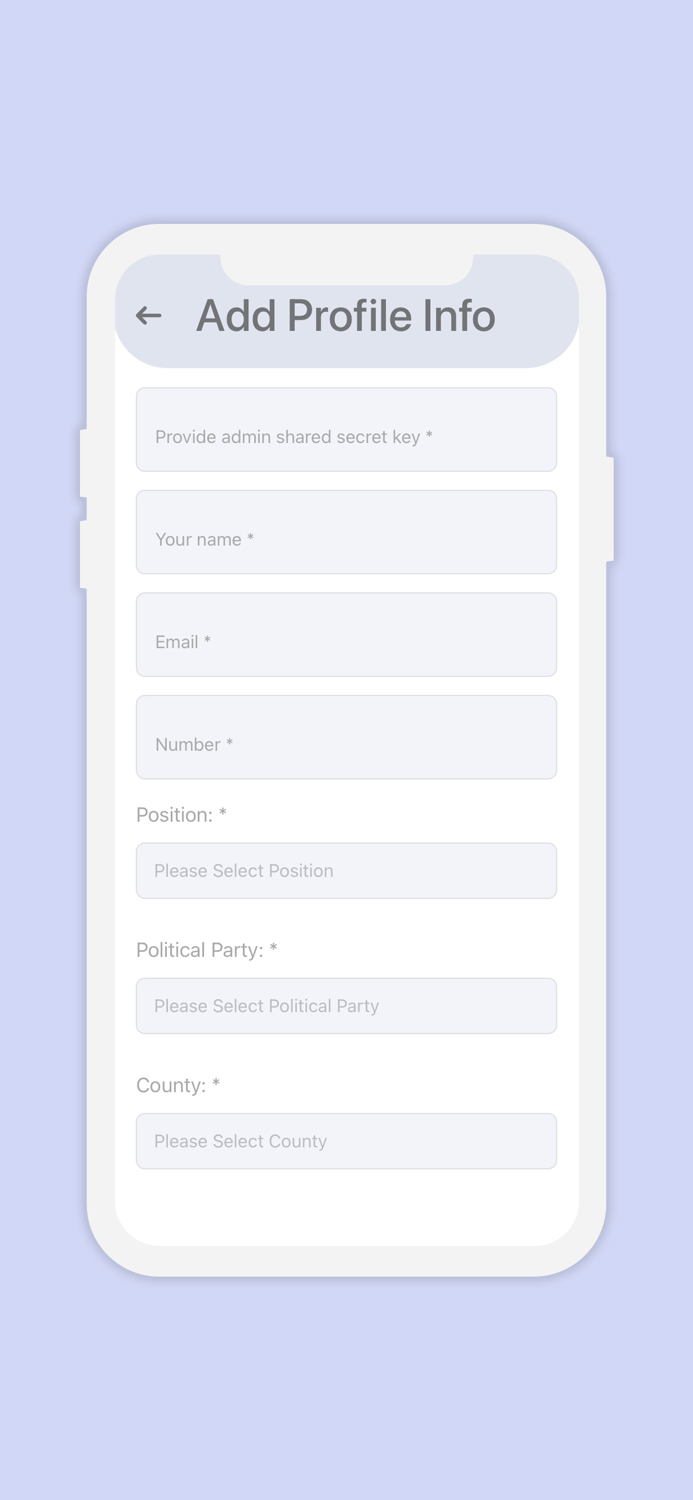The height and width of the screenshot is (1500, 693).
Task: Select the 'Please Select Position' picker
Action: (346, 870)
